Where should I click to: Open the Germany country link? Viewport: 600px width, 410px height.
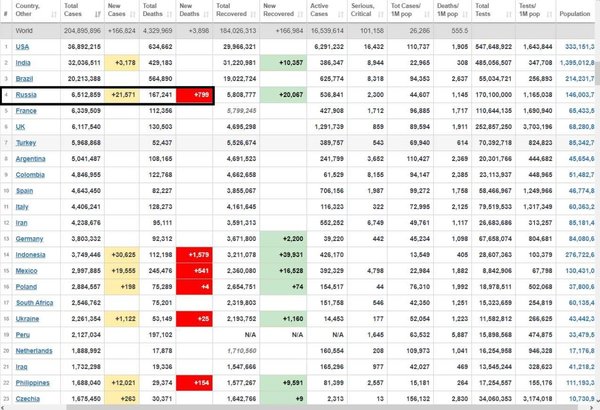coord(29,239)
